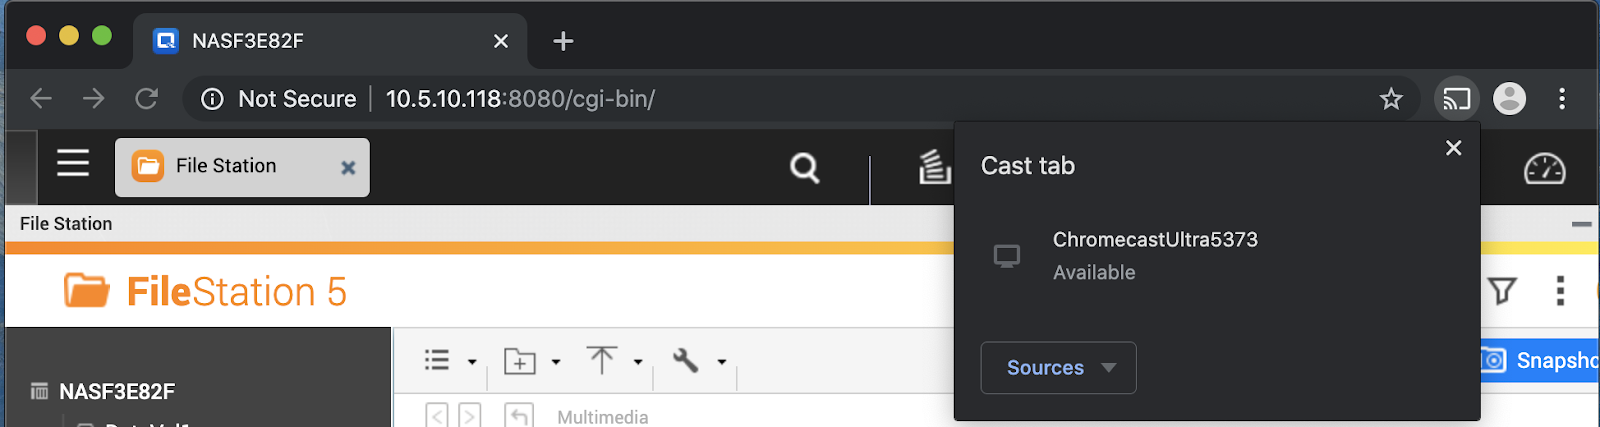The image size is (1600, 427).
Task: Click the wrench tools icon
Action: pyautogui.click(x=685, y=360)
